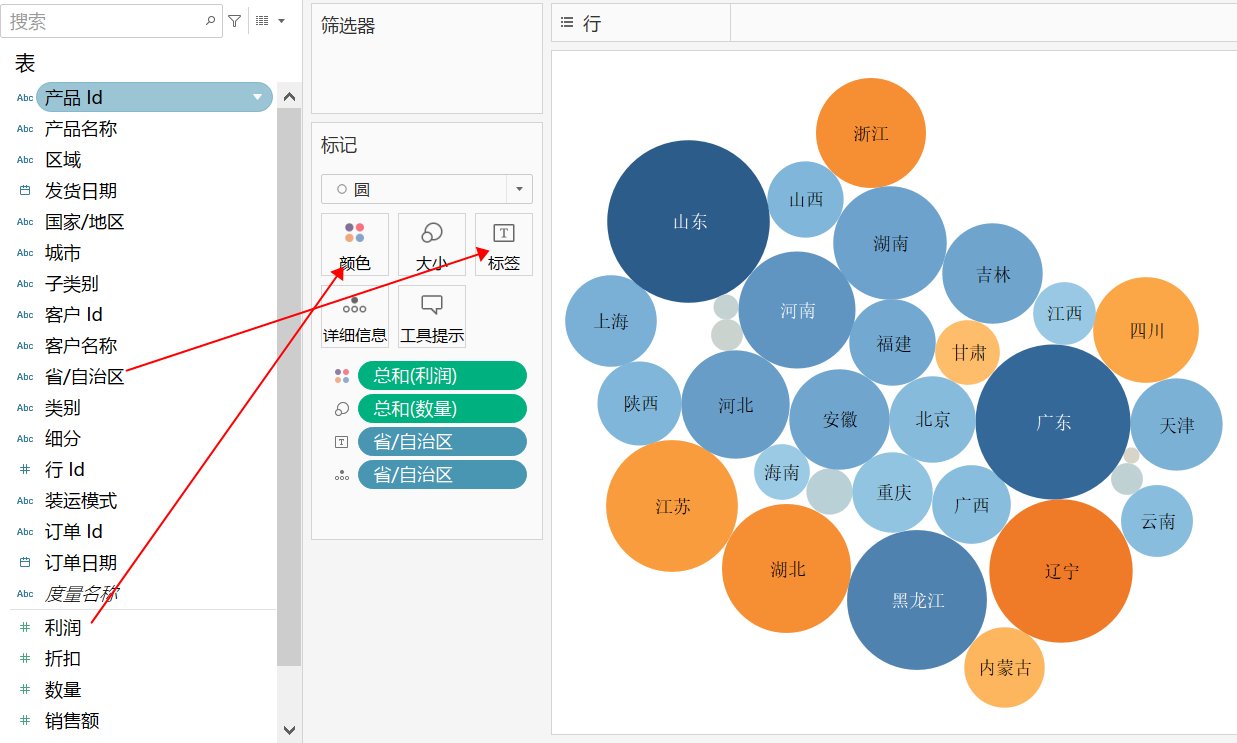The image size is (1237, 743).
Task: Select the 总和(数量) pill
Action: 442,409
